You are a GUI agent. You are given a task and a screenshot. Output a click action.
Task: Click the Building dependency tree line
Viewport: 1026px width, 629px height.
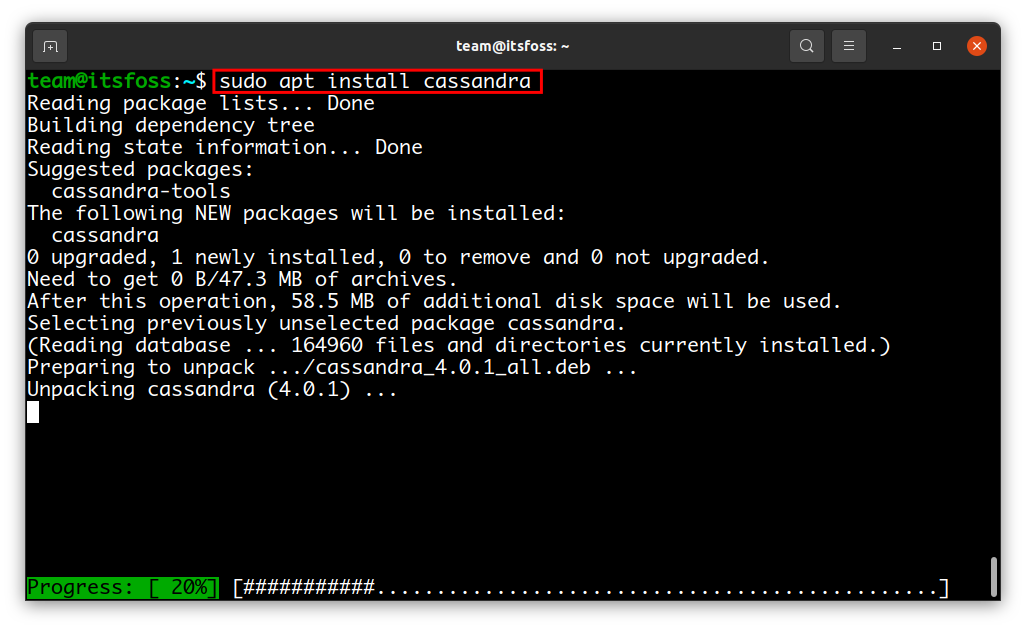[171, 126]
